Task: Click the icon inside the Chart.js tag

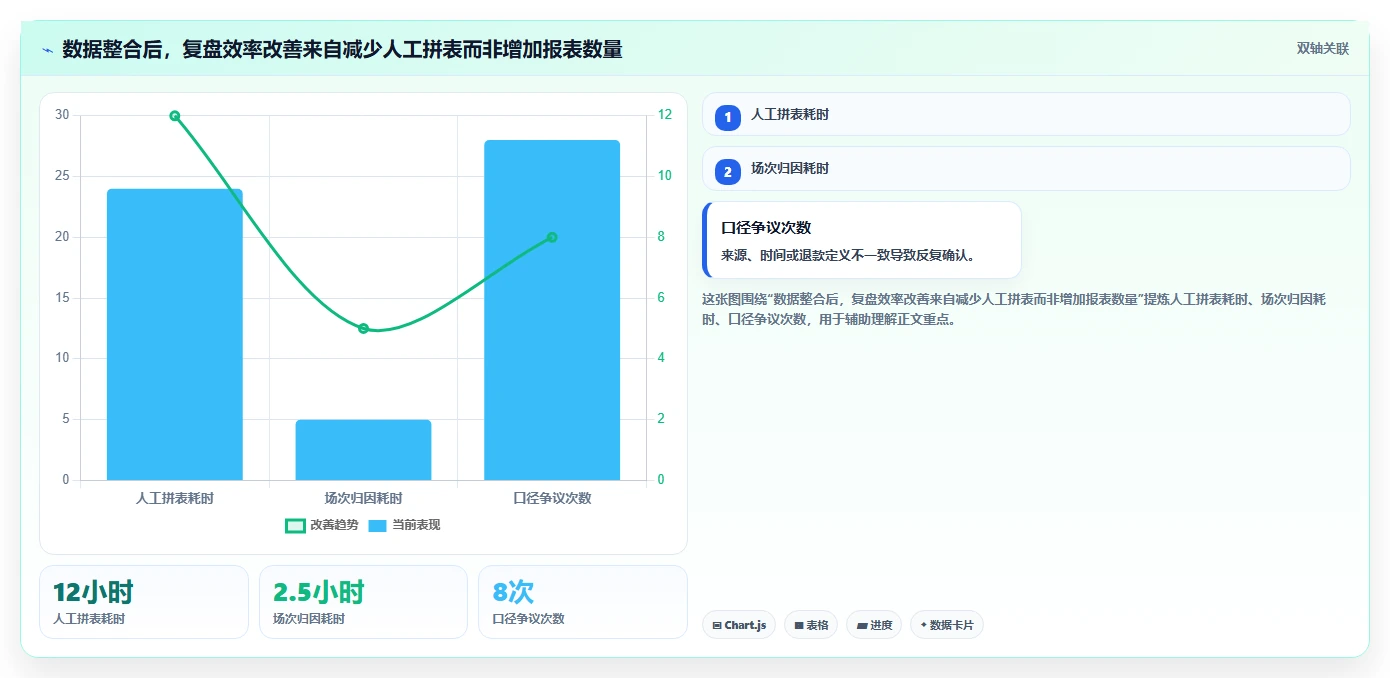Action: point(717,625)
